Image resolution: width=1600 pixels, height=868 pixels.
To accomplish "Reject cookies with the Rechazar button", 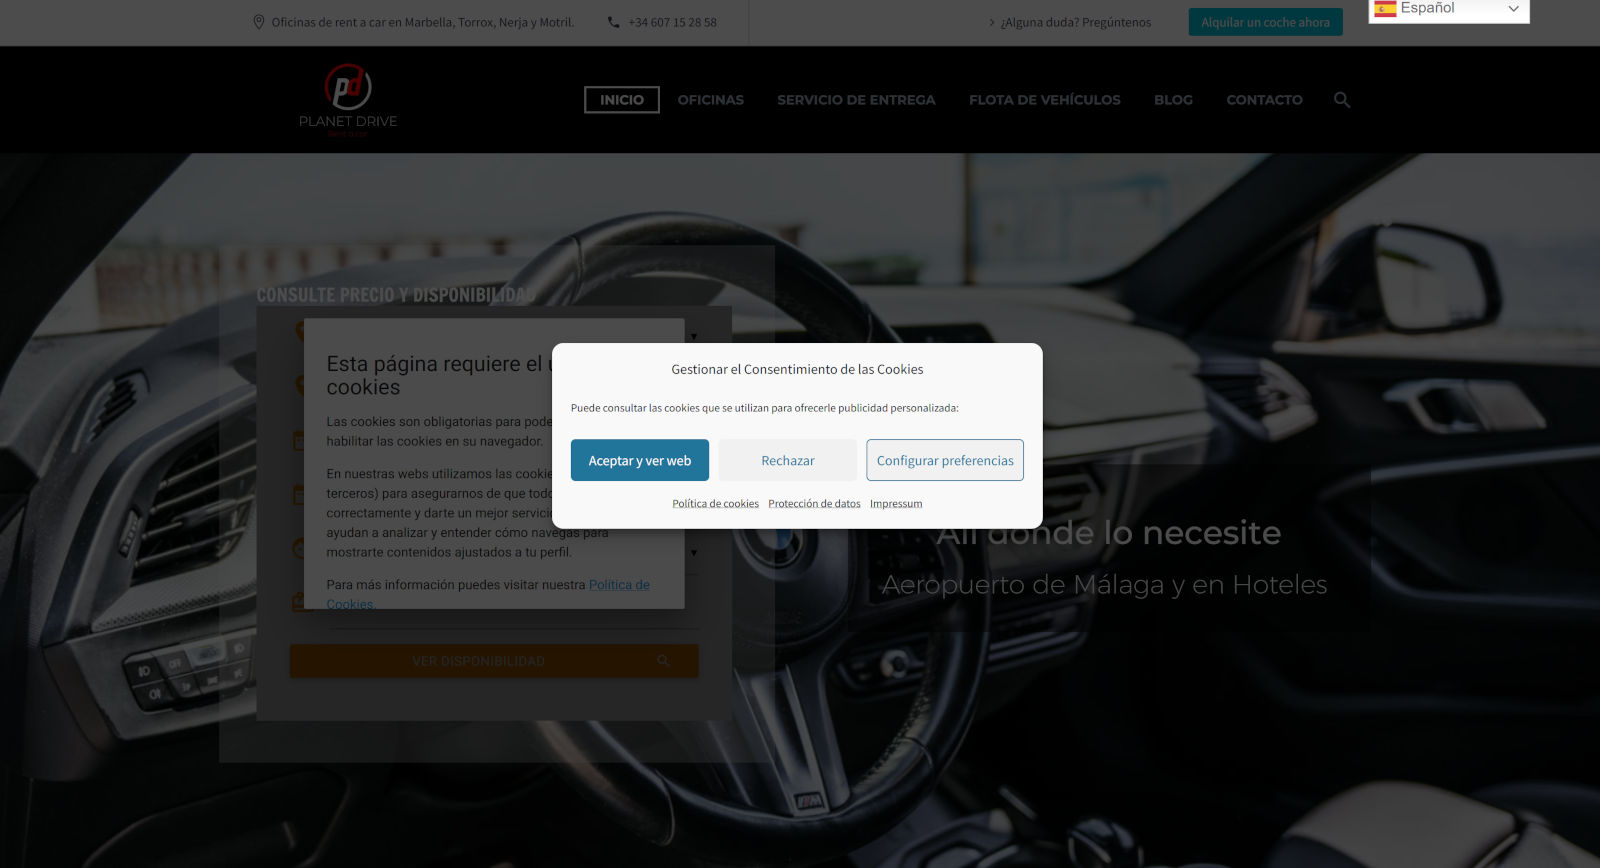I will 787,460.
